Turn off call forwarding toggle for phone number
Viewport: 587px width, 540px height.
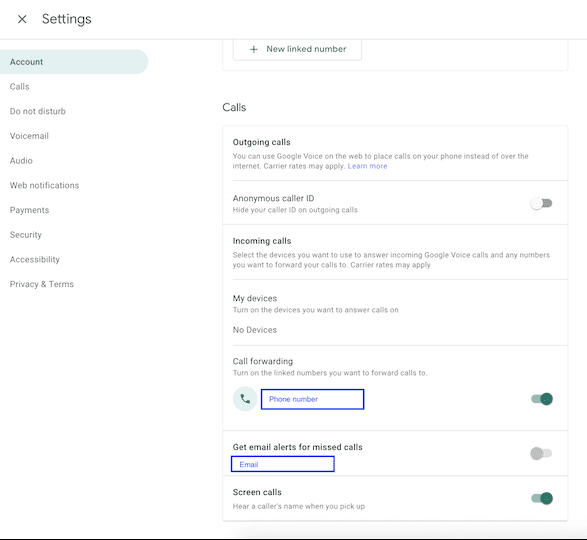pos(542,399)
